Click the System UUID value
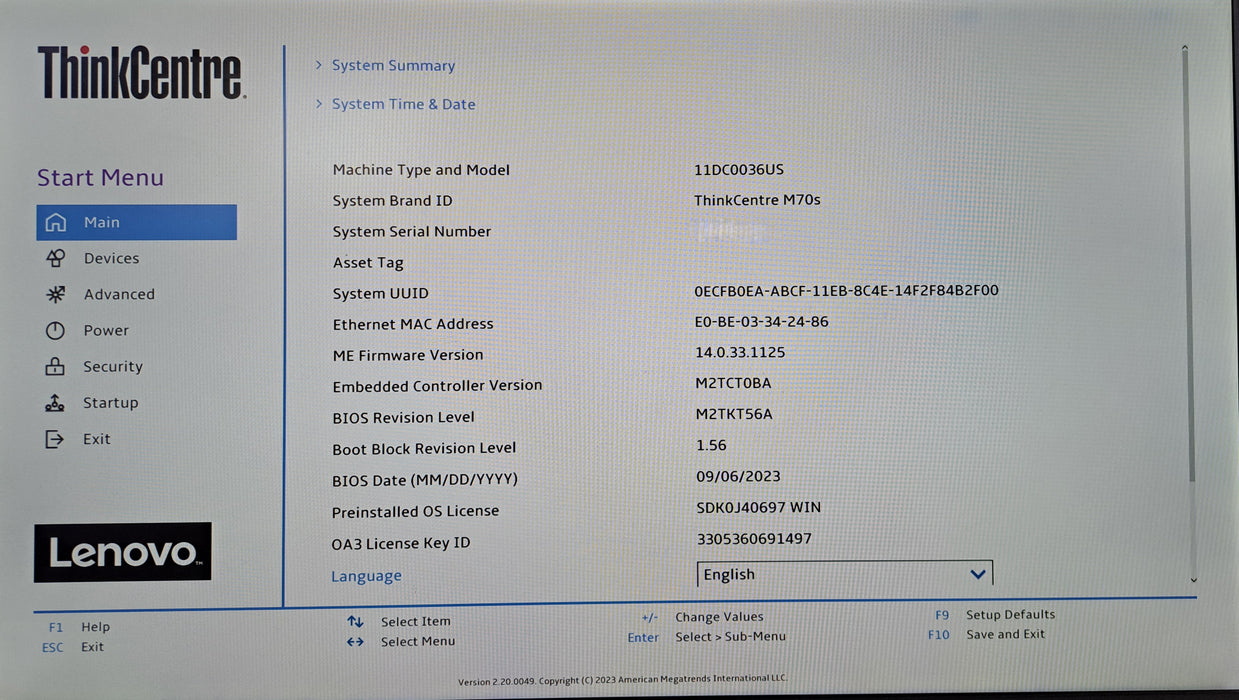Screen dimensions: 1239x700 point(846,291)
